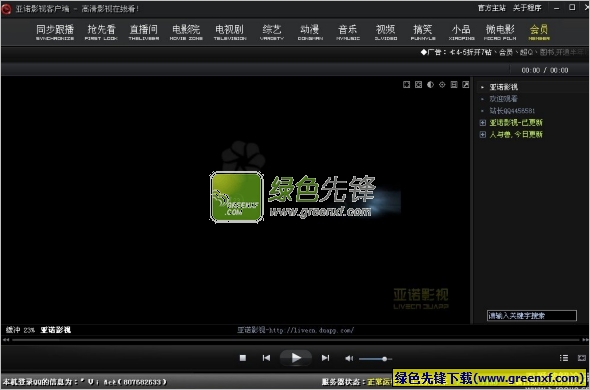Viewport: 590px width, 390px height.
Task: Click the first video overlay icon (fit screen)
Action: (406, 85)
